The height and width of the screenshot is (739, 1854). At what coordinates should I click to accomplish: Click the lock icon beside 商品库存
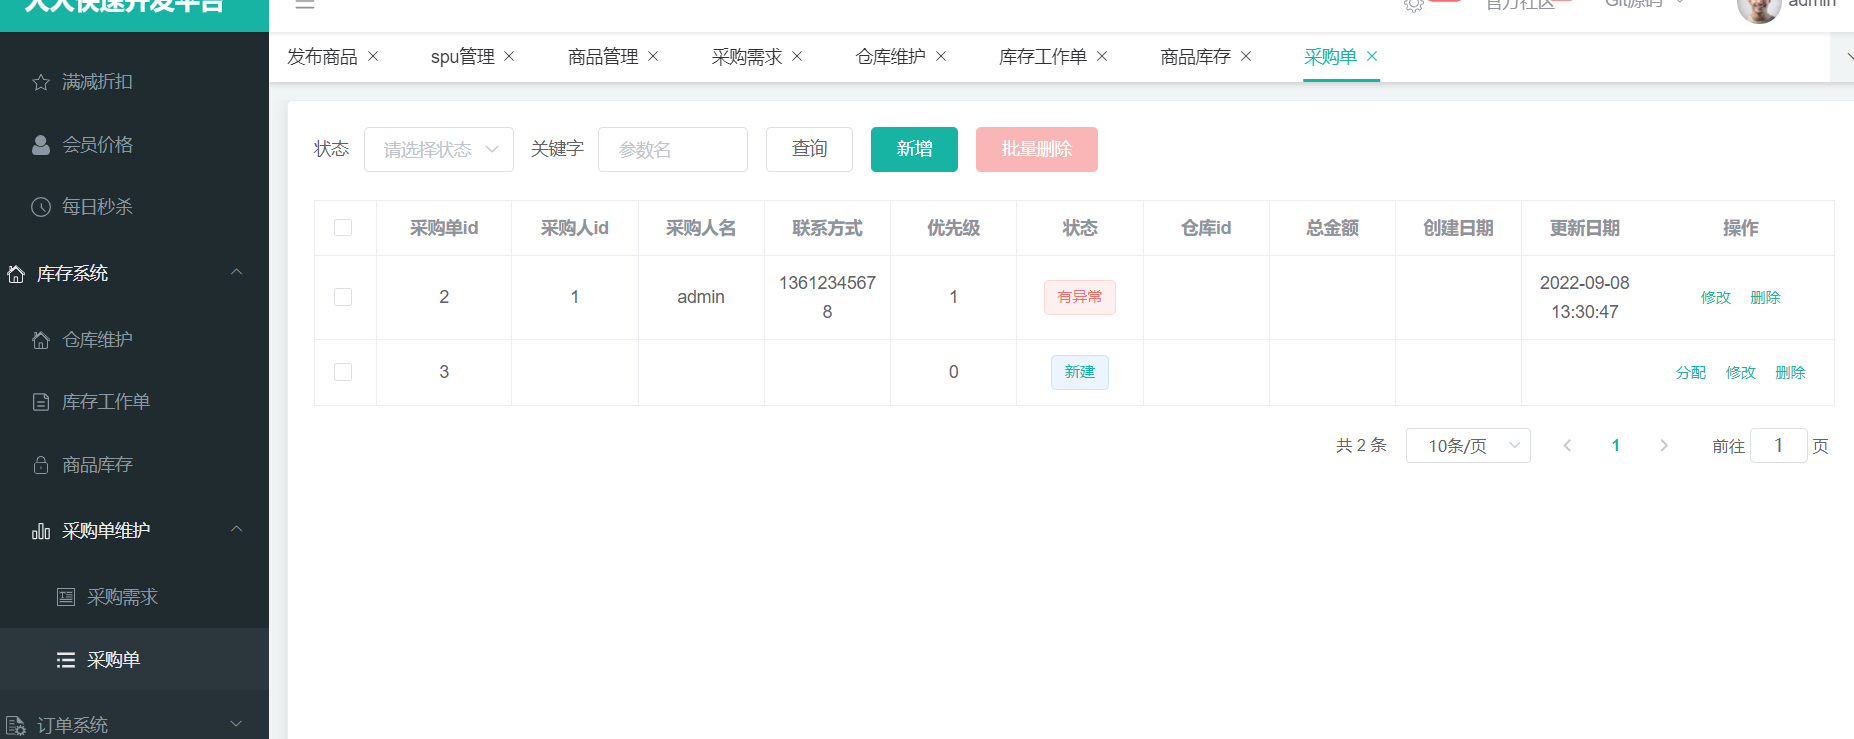(x=41, y=465)
